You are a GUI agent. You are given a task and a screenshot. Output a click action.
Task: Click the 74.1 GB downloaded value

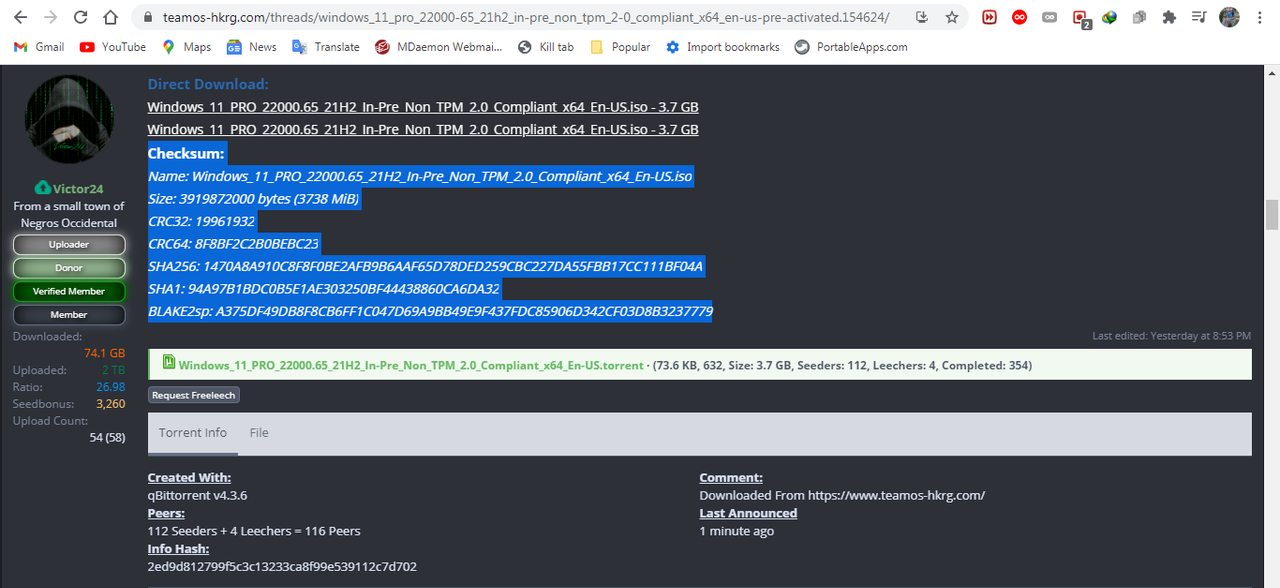(104, 353)
